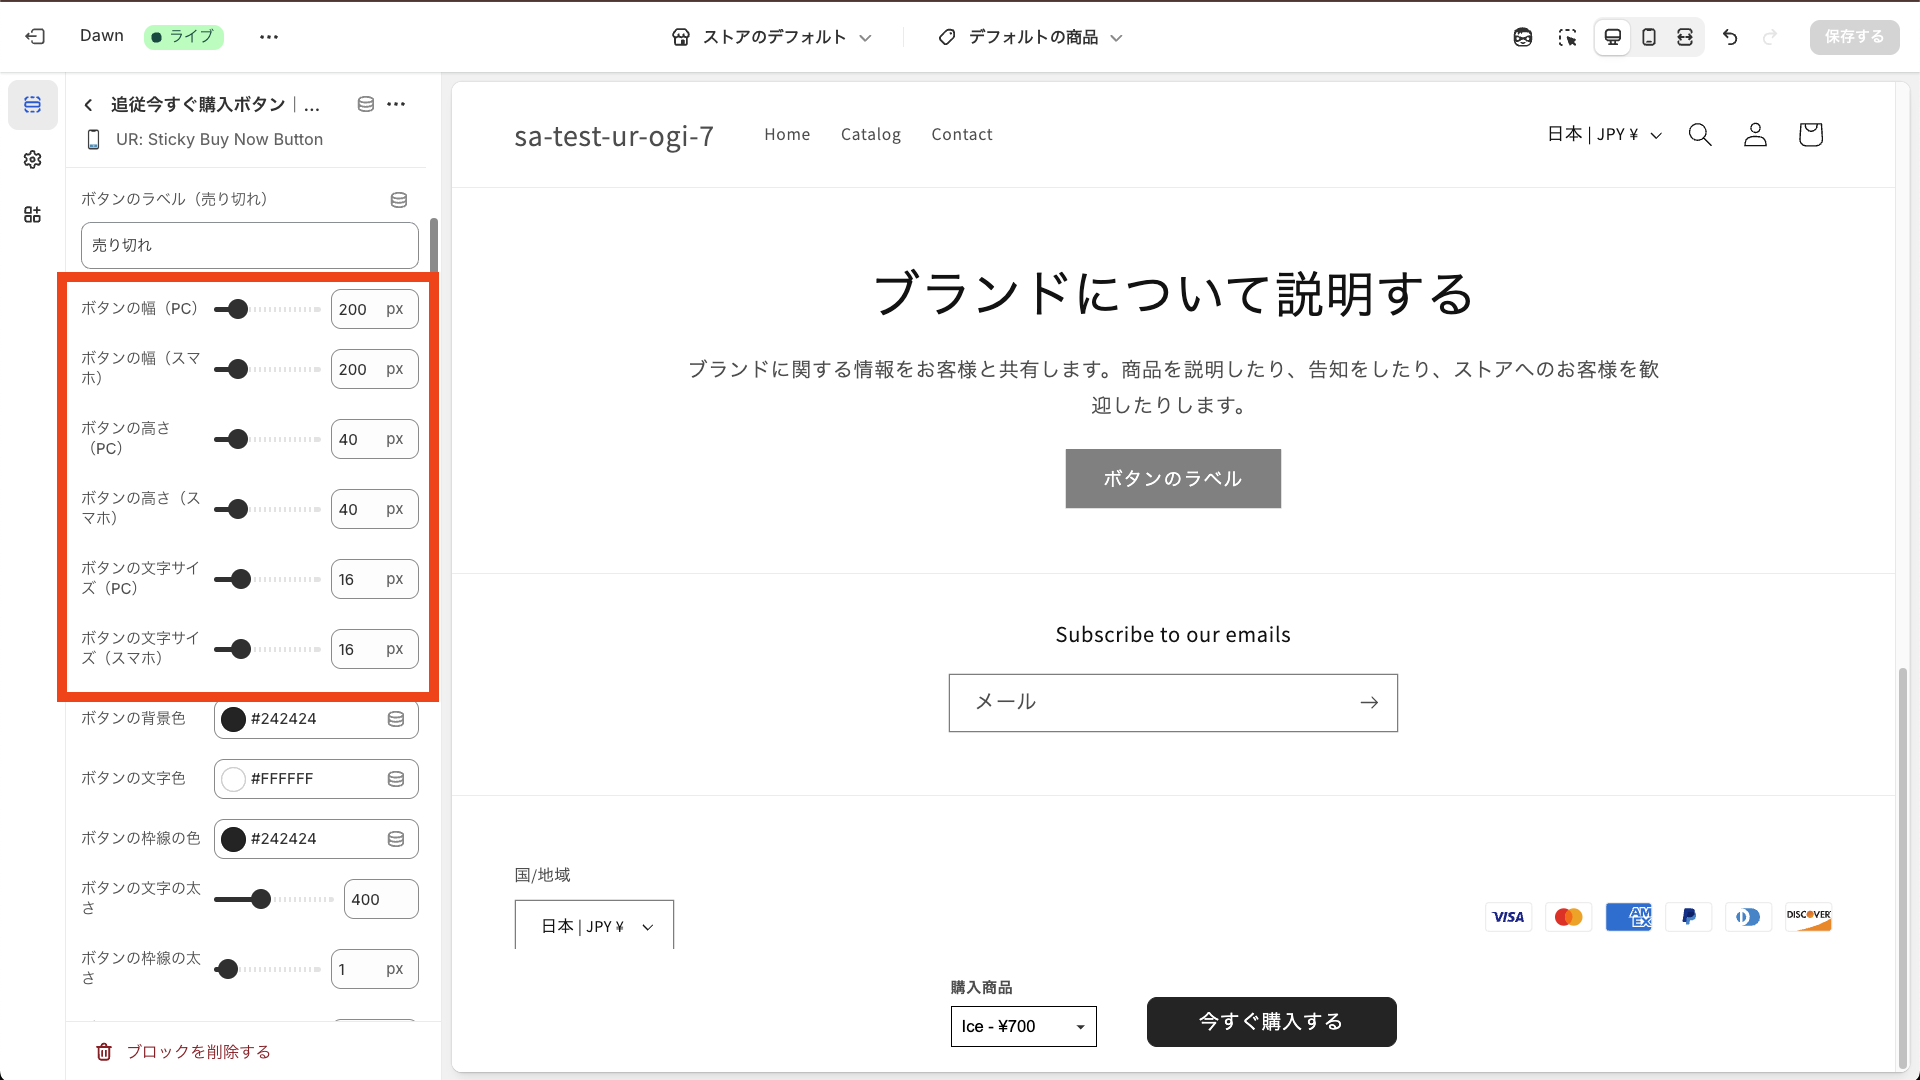Select the sections panel icon in sidebar

(32, 104)
